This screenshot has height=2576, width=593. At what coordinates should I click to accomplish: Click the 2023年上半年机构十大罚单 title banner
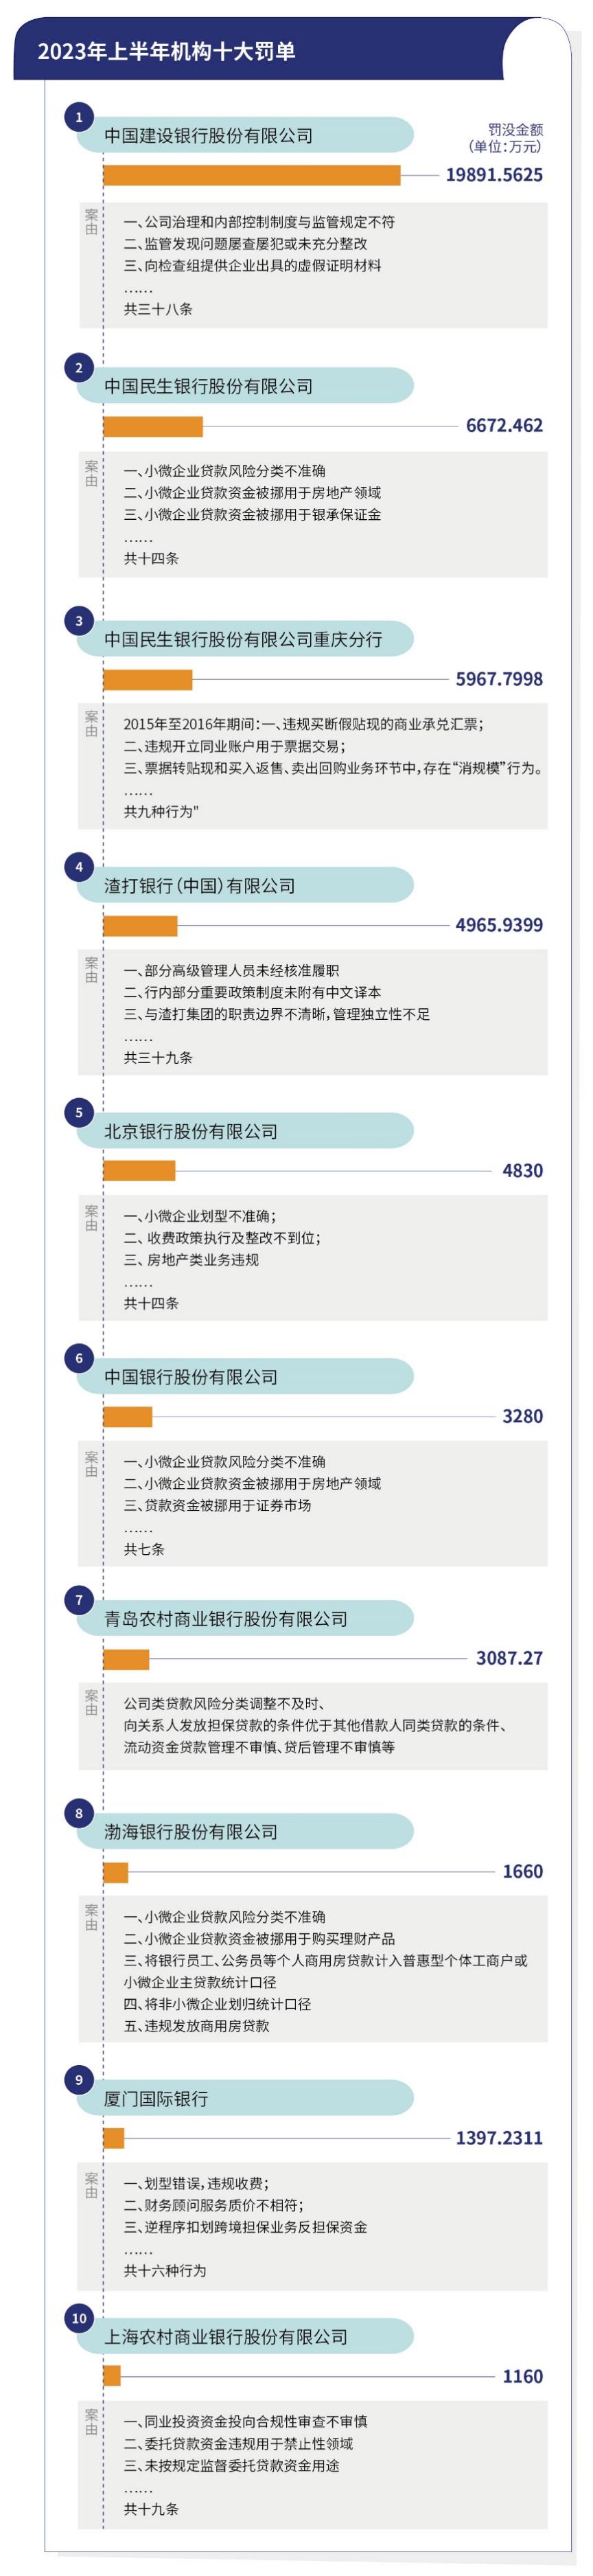coord(167,52)
